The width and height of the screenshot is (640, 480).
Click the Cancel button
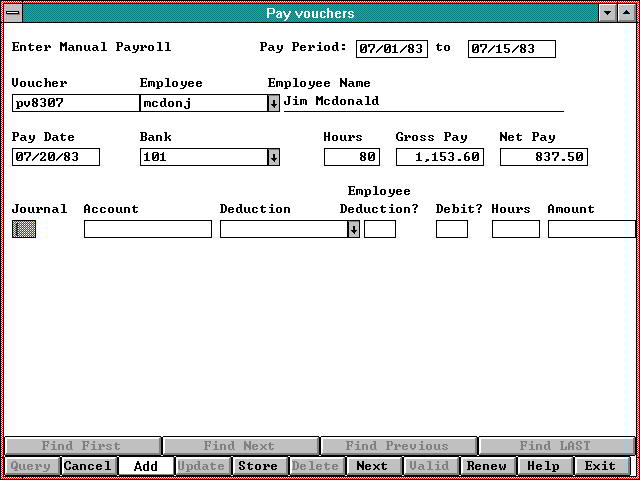click(88, 466)
